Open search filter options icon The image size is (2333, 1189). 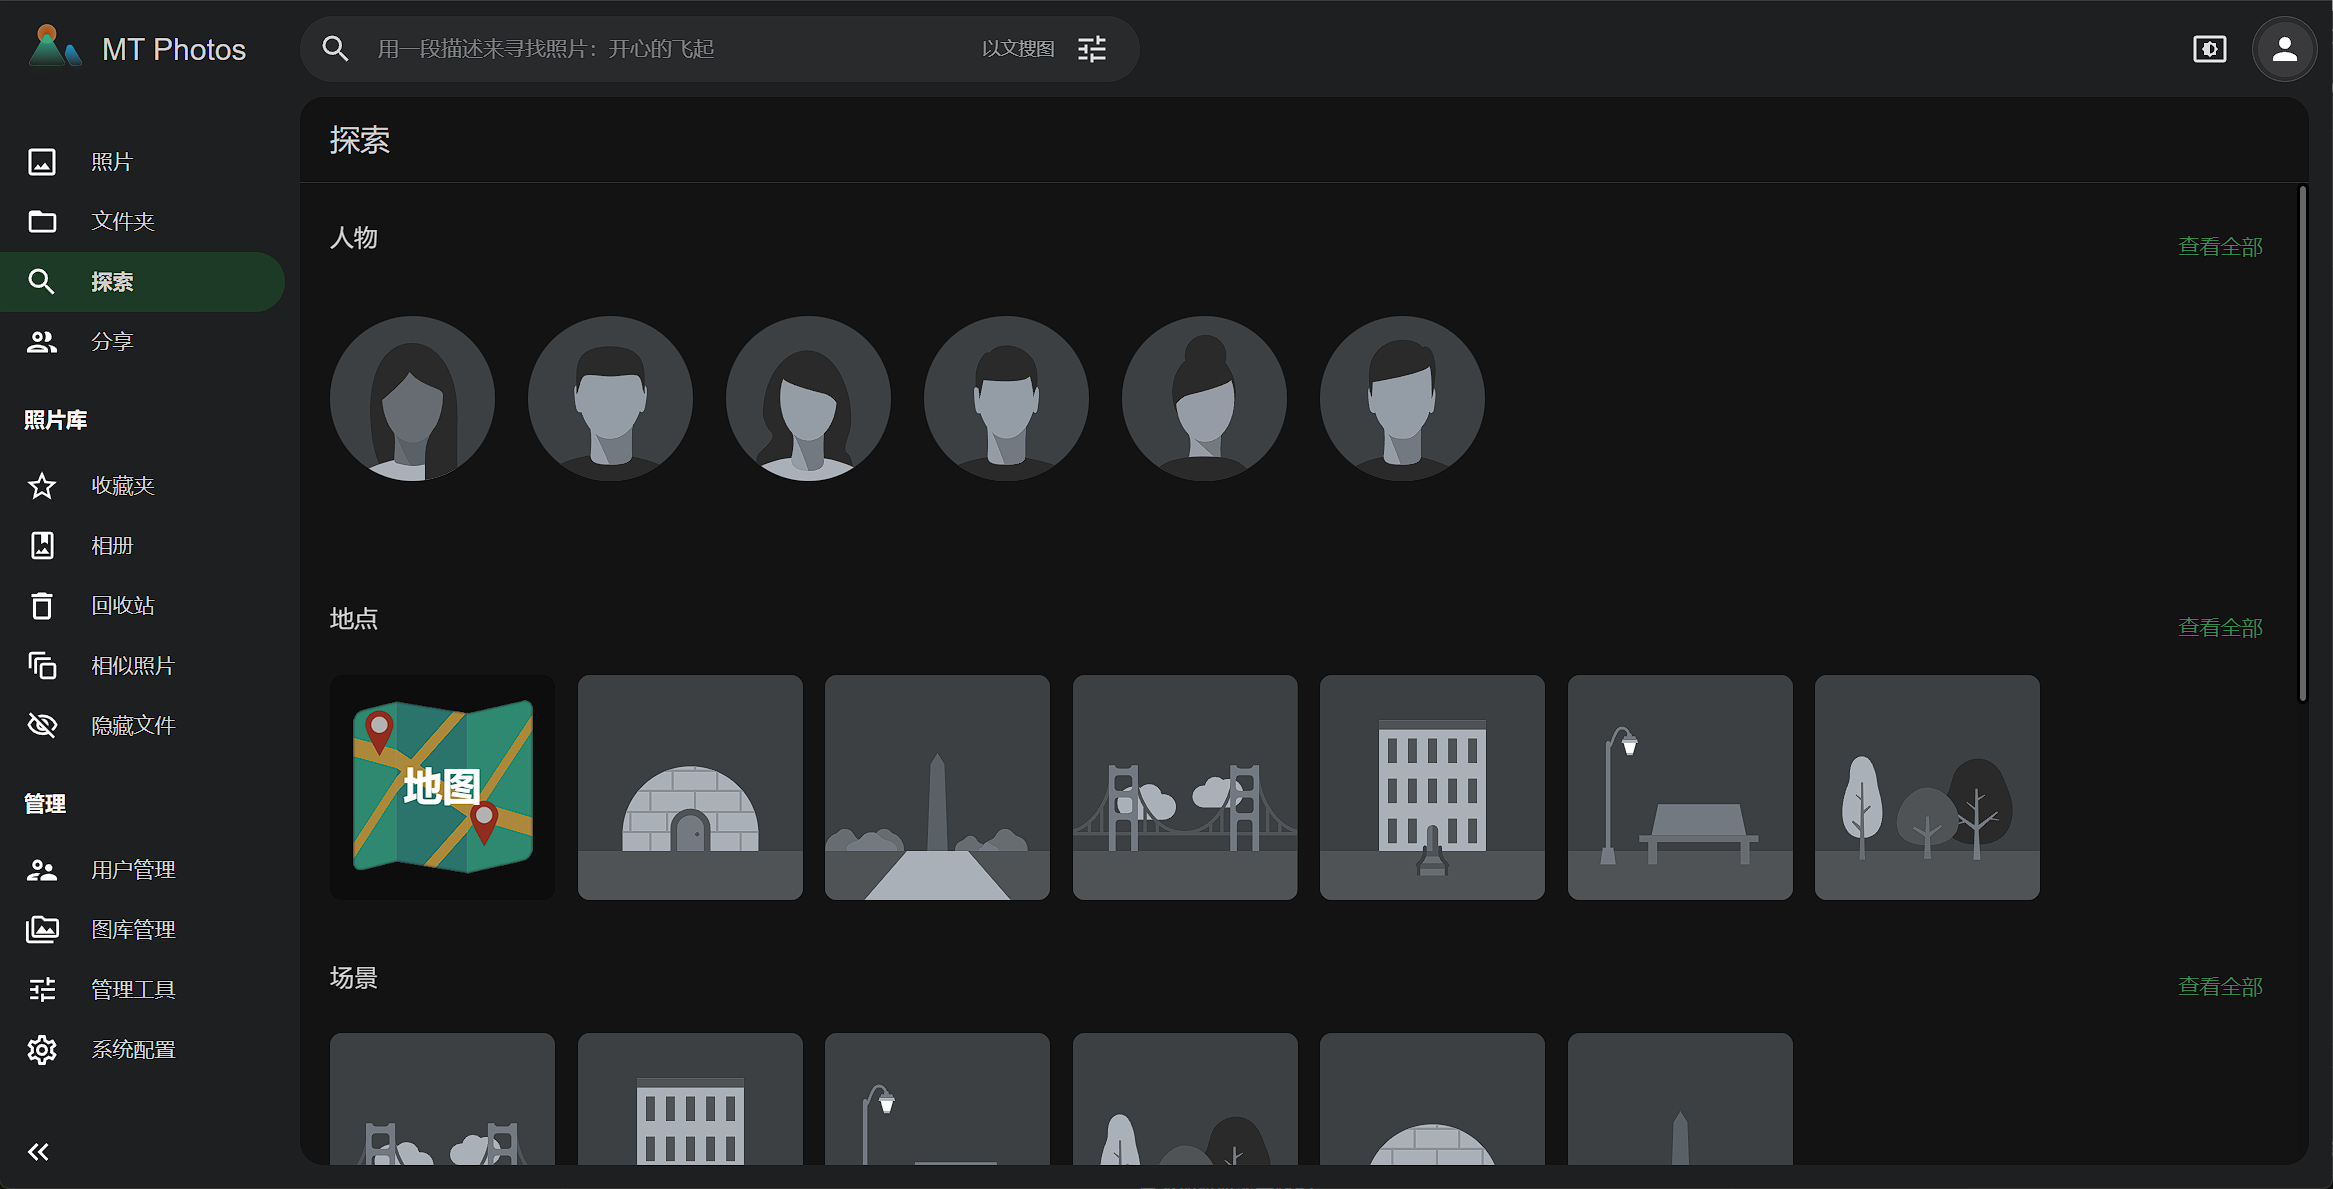coord(1092,49)
